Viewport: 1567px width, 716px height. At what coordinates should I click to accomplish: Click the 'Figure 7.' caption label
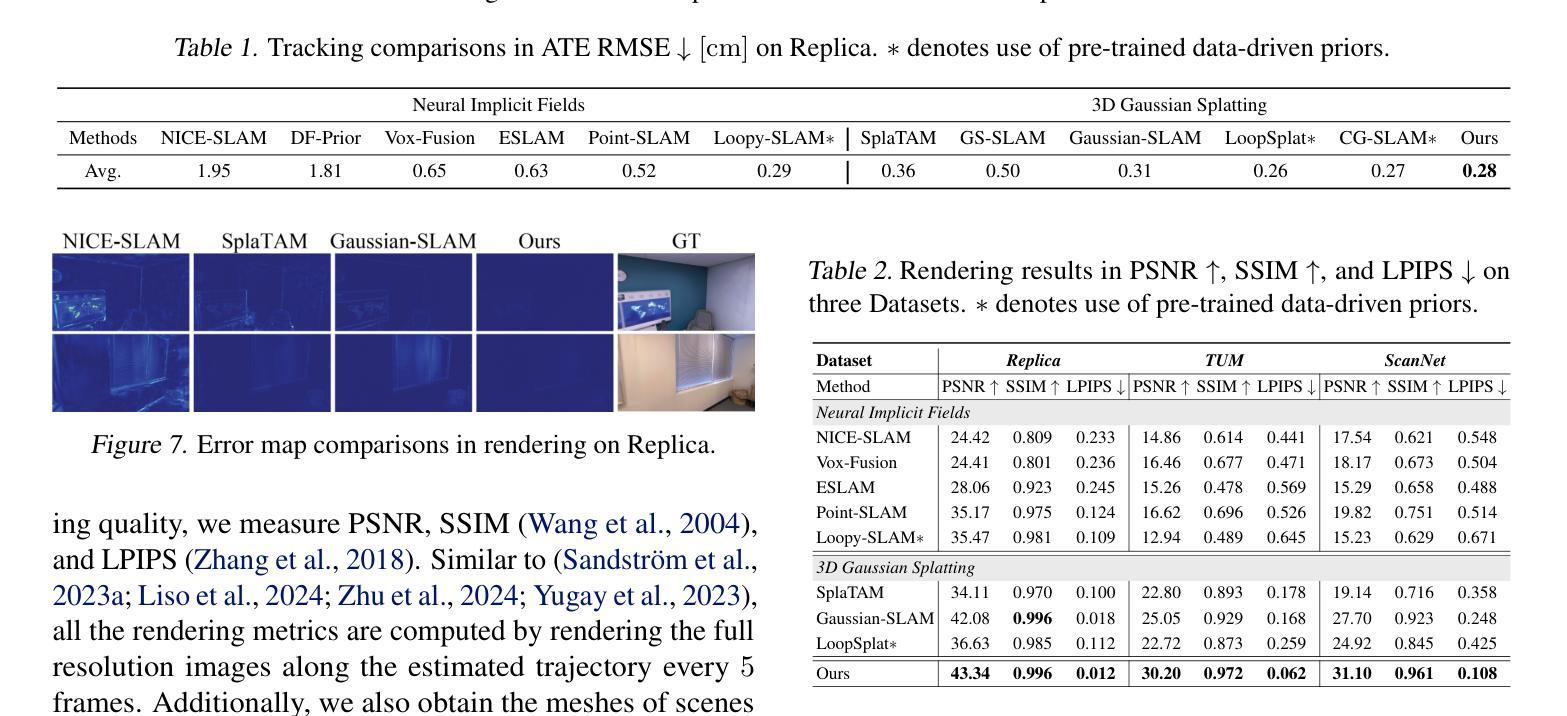(x=139, y=445)
